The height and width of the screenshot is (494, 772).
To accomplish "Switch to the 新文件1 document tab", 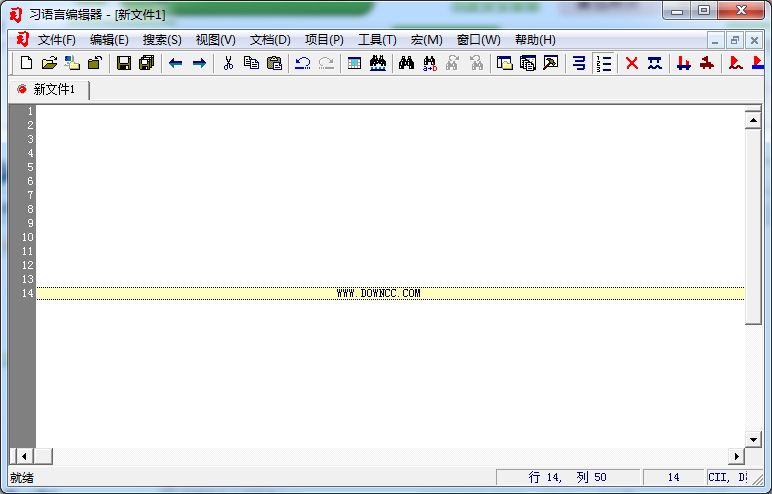I will coord(53,90).
